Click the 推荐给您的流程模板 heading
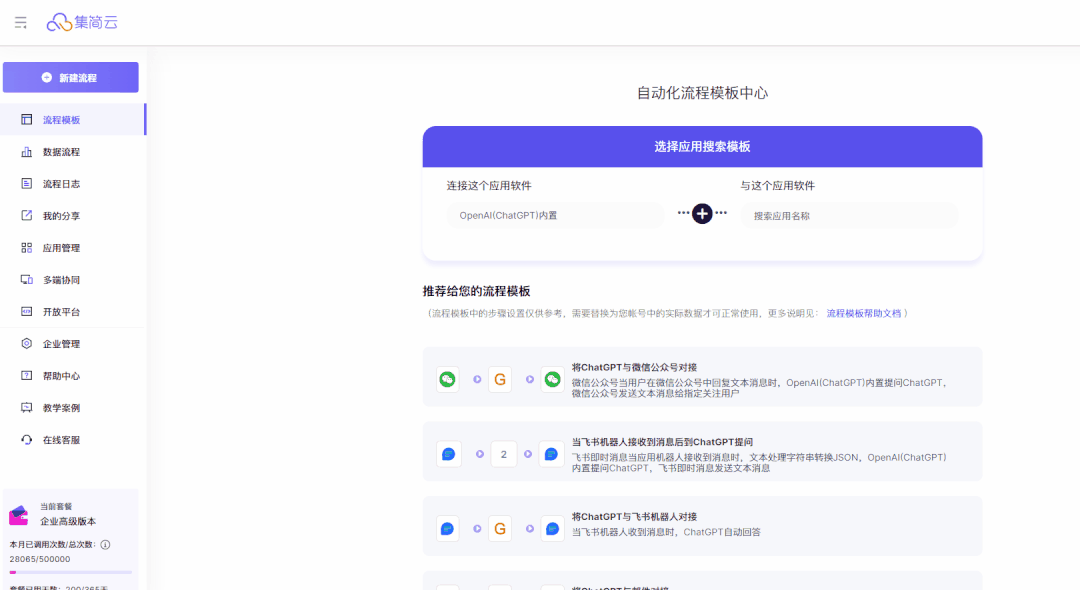The width and height of the screenshot is (1080, 590). point(477,291)
